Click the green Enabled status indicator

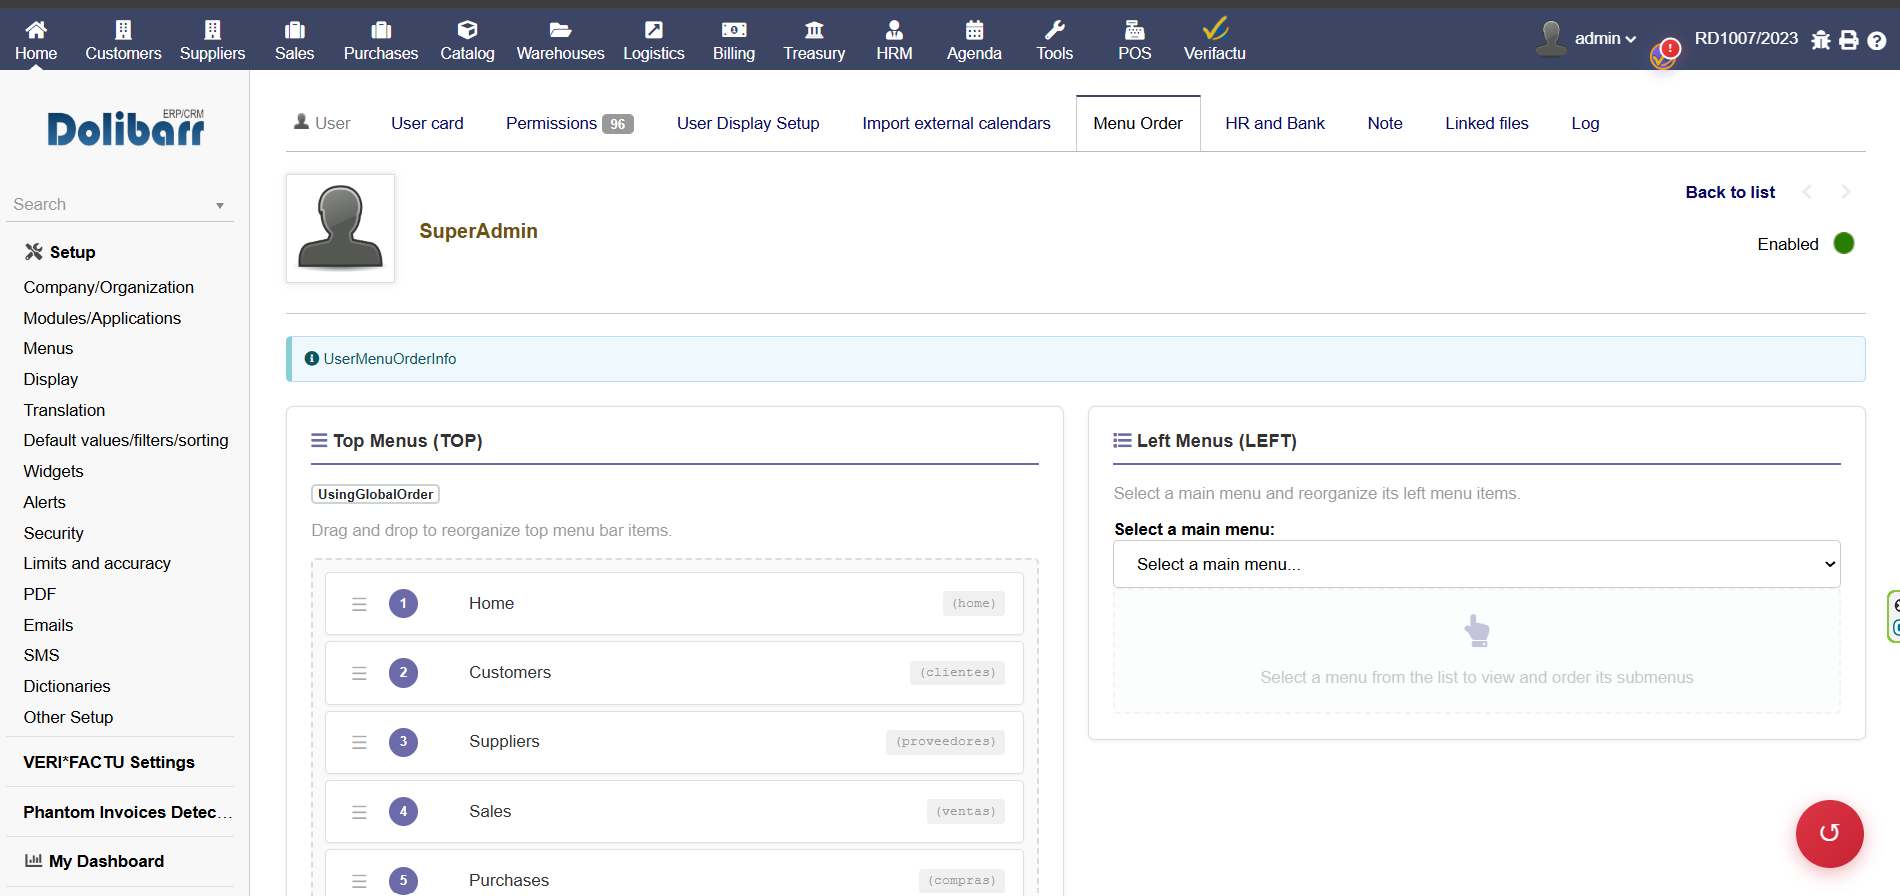tap(1844, 244)
